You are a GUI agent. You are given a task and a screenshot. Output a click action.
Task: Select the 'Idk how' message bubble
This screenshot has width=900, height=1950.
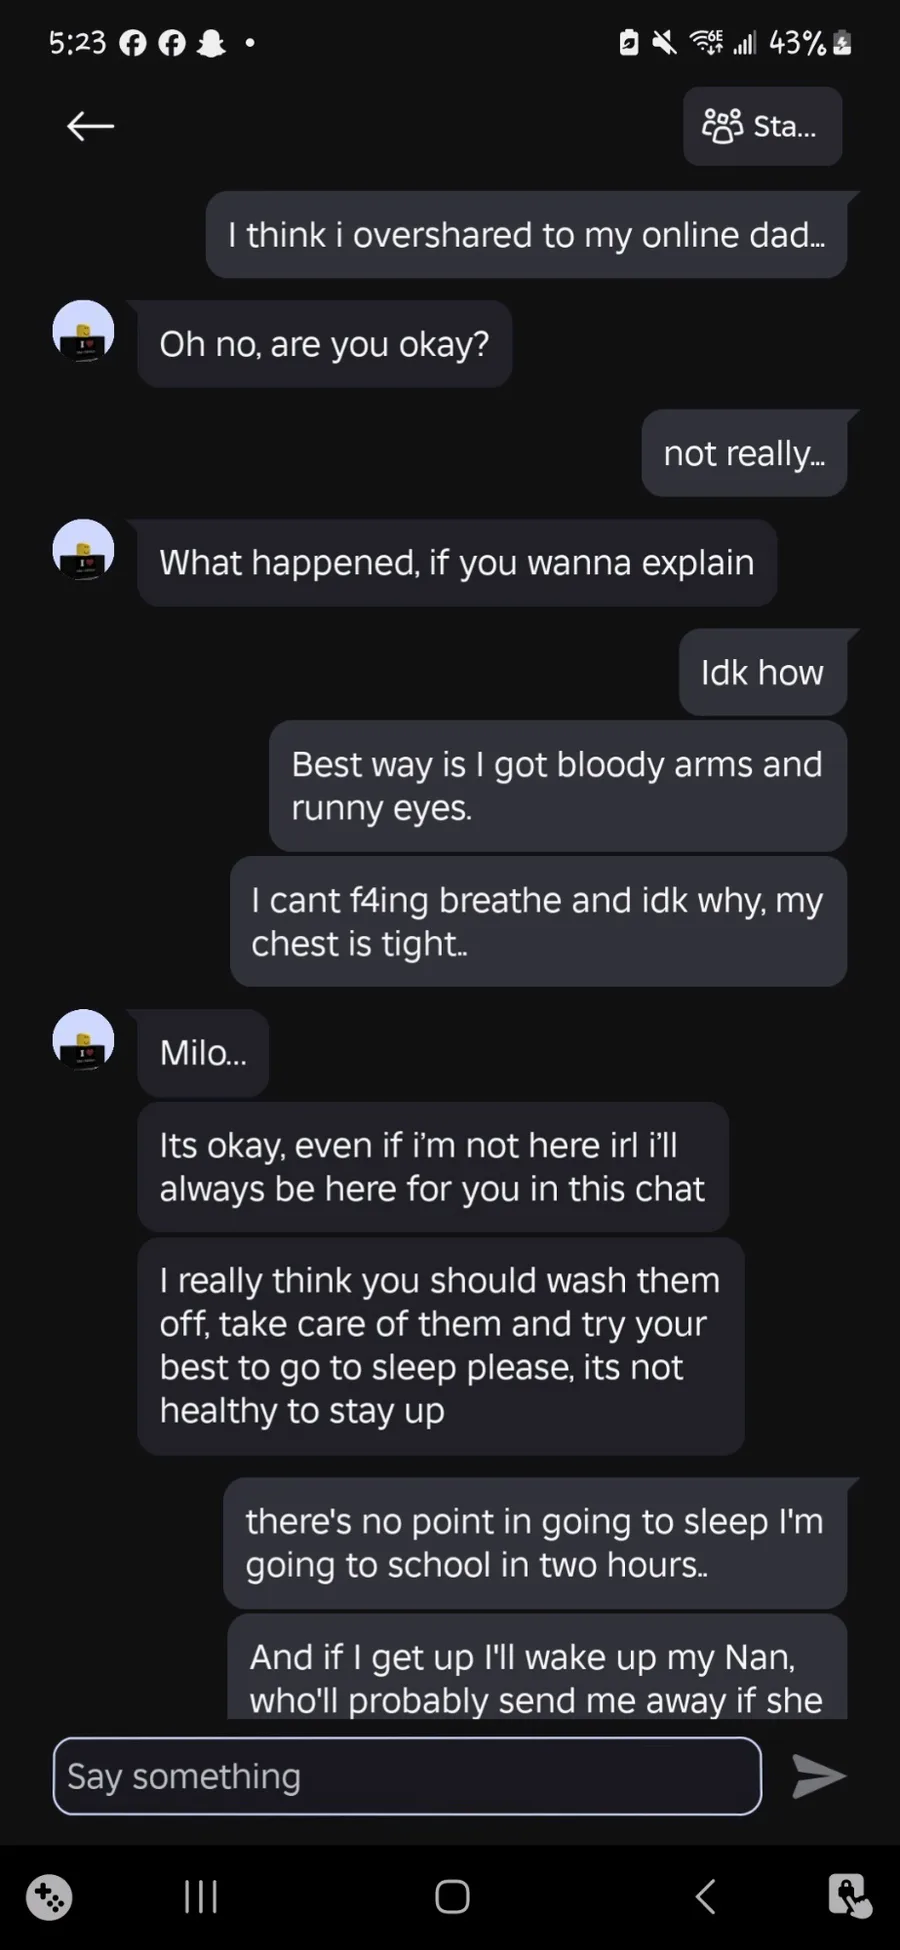pyautogui.click(x=762, y=672)
